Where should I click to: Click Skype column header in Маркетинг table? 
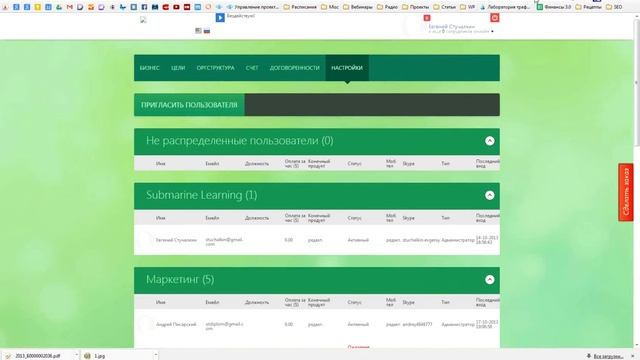(x=408, y=302)
